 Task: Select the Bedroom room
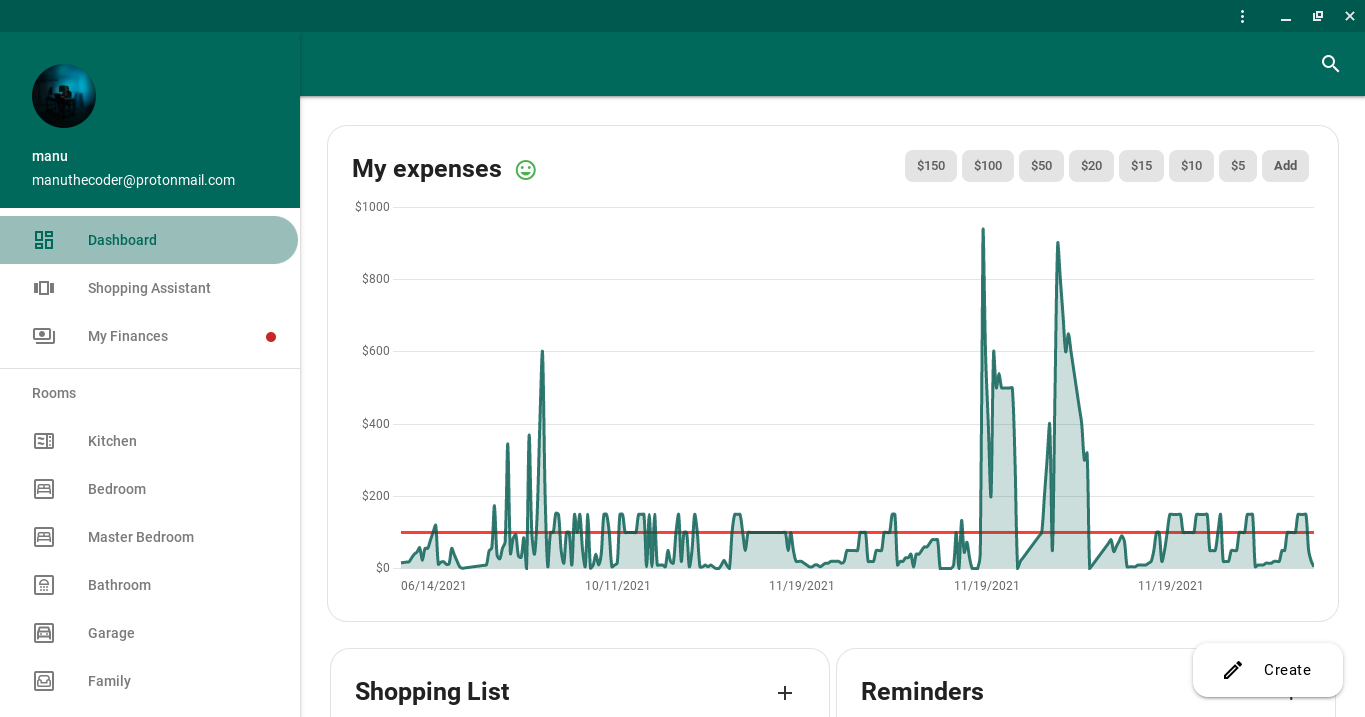click(149, 489)
